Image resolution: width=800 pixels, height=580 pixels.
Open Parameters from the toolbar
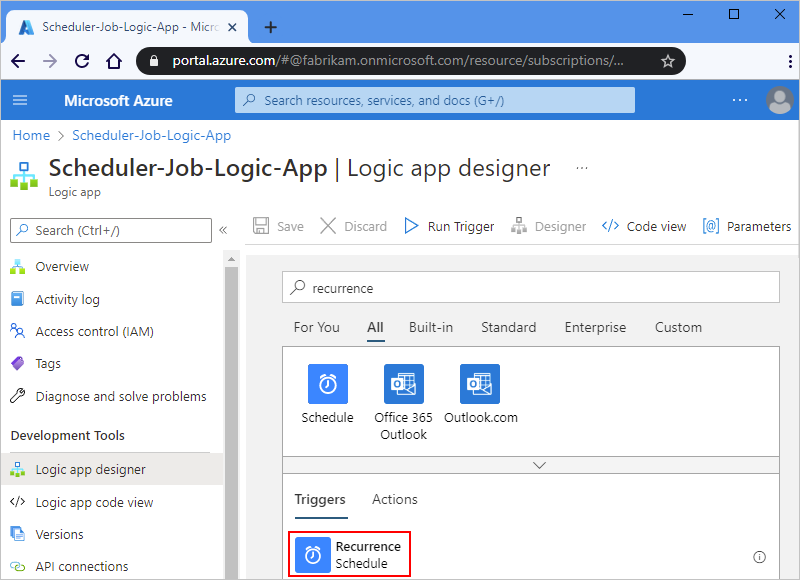pyautogui.click(x=746, y=226)
